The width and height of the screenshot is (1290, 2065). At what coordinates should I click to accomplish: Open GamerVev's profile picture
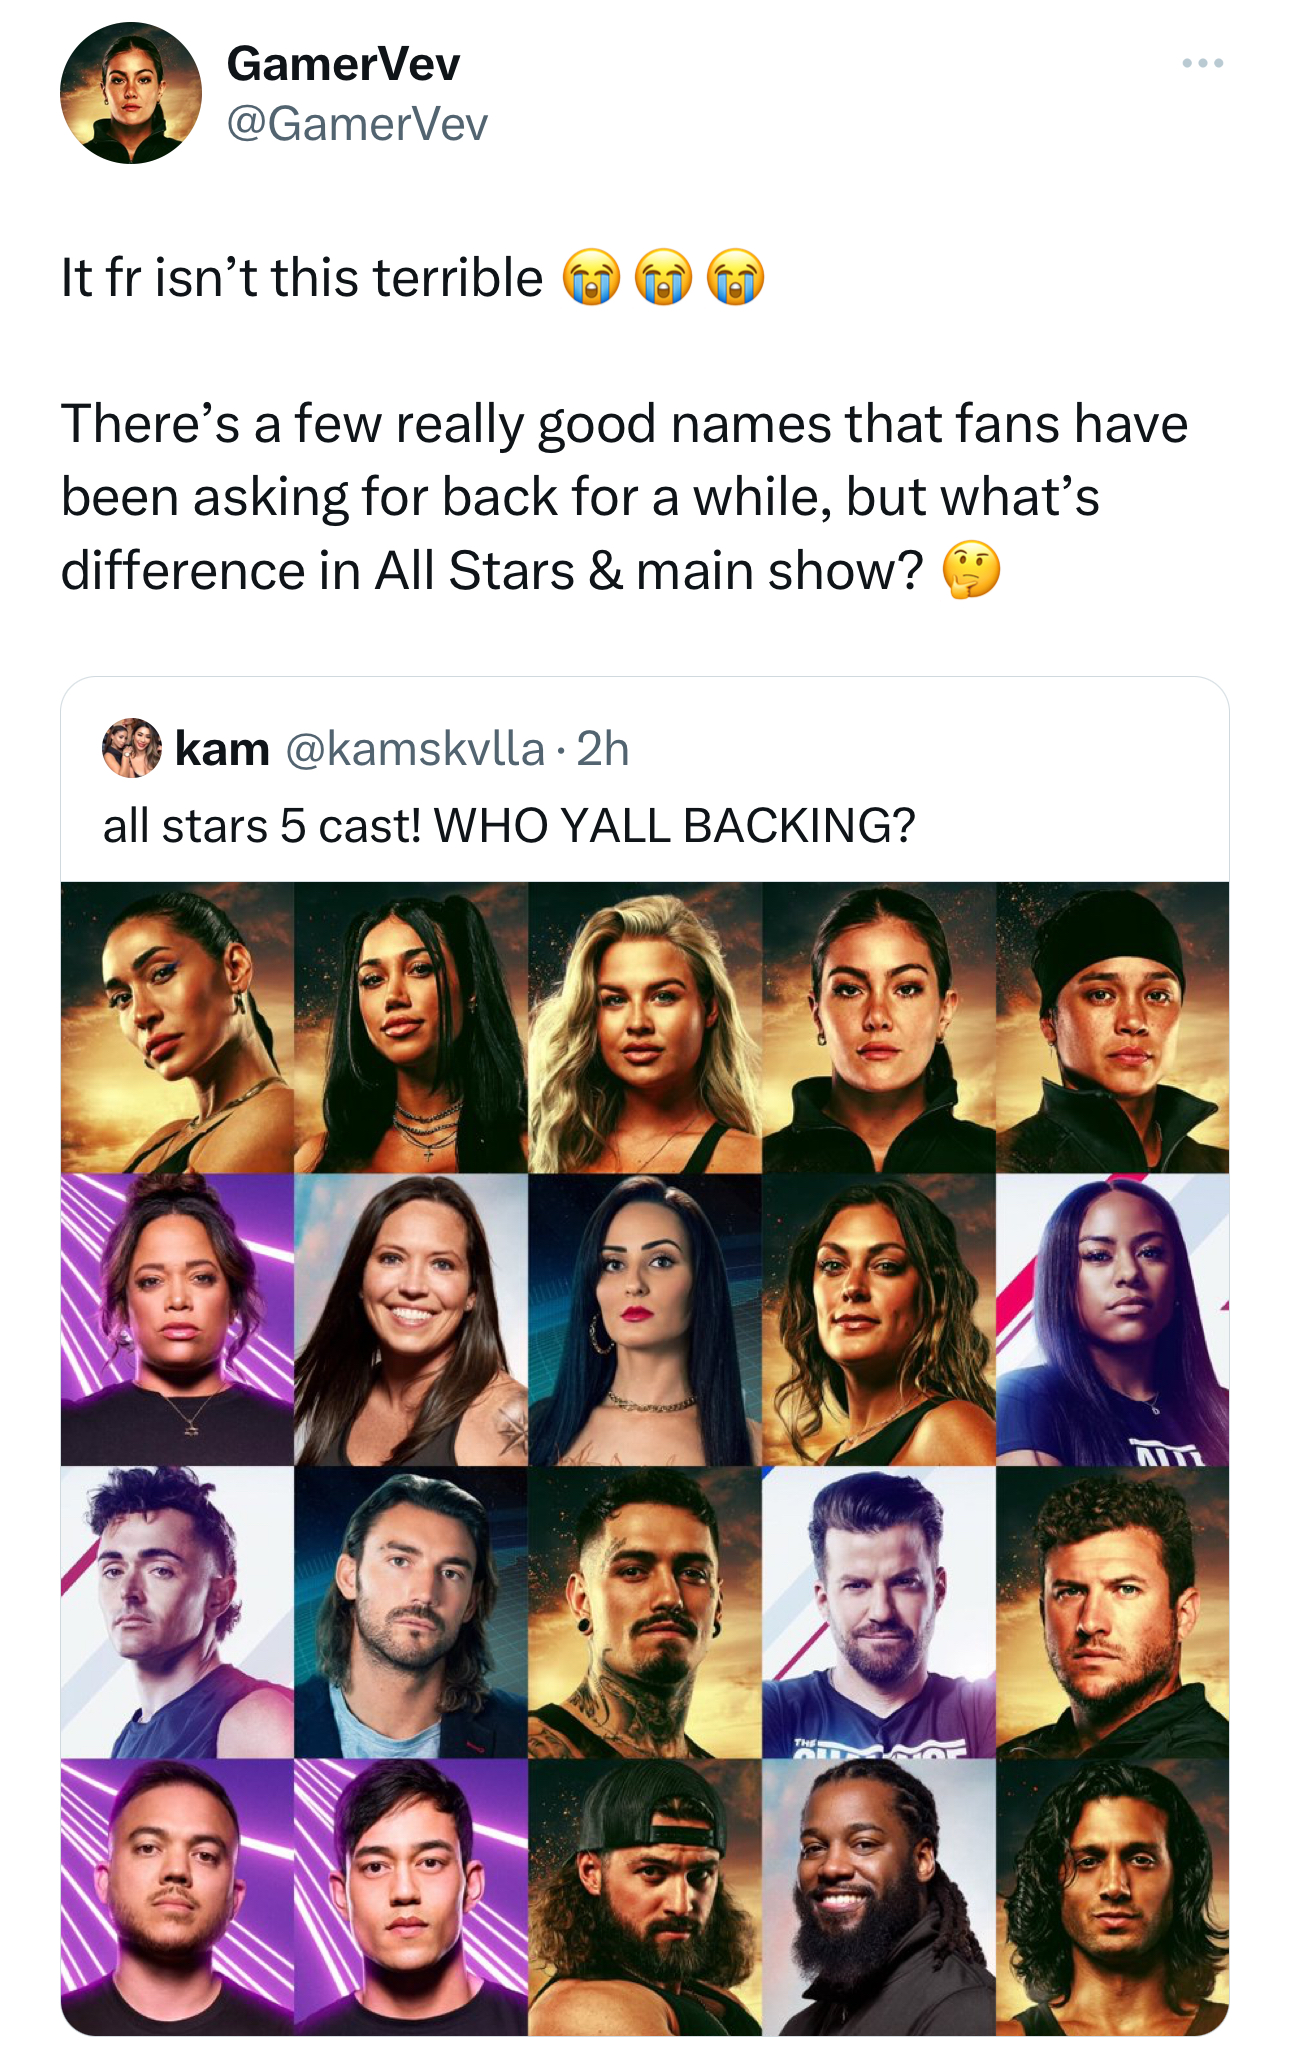(x=131, y=93)
